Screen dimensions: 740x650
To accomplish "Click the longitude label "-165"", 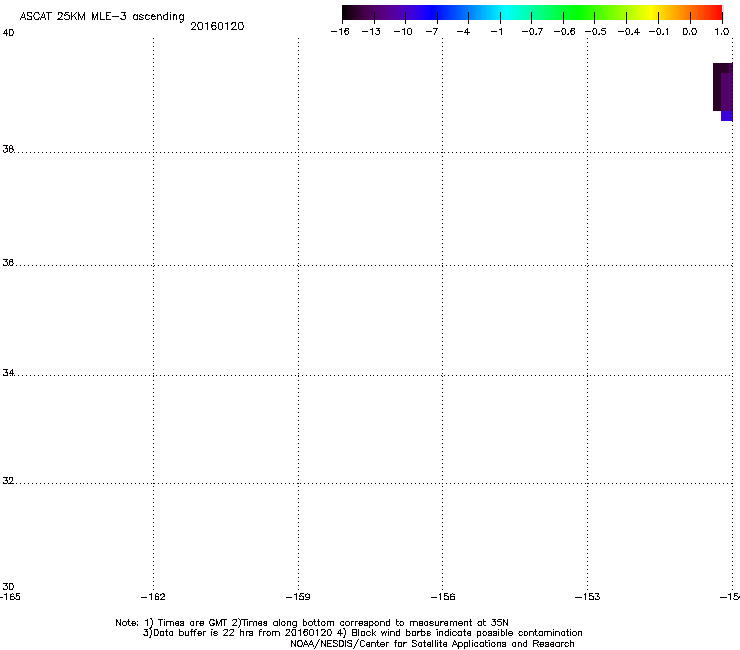I will pos(10,597).
